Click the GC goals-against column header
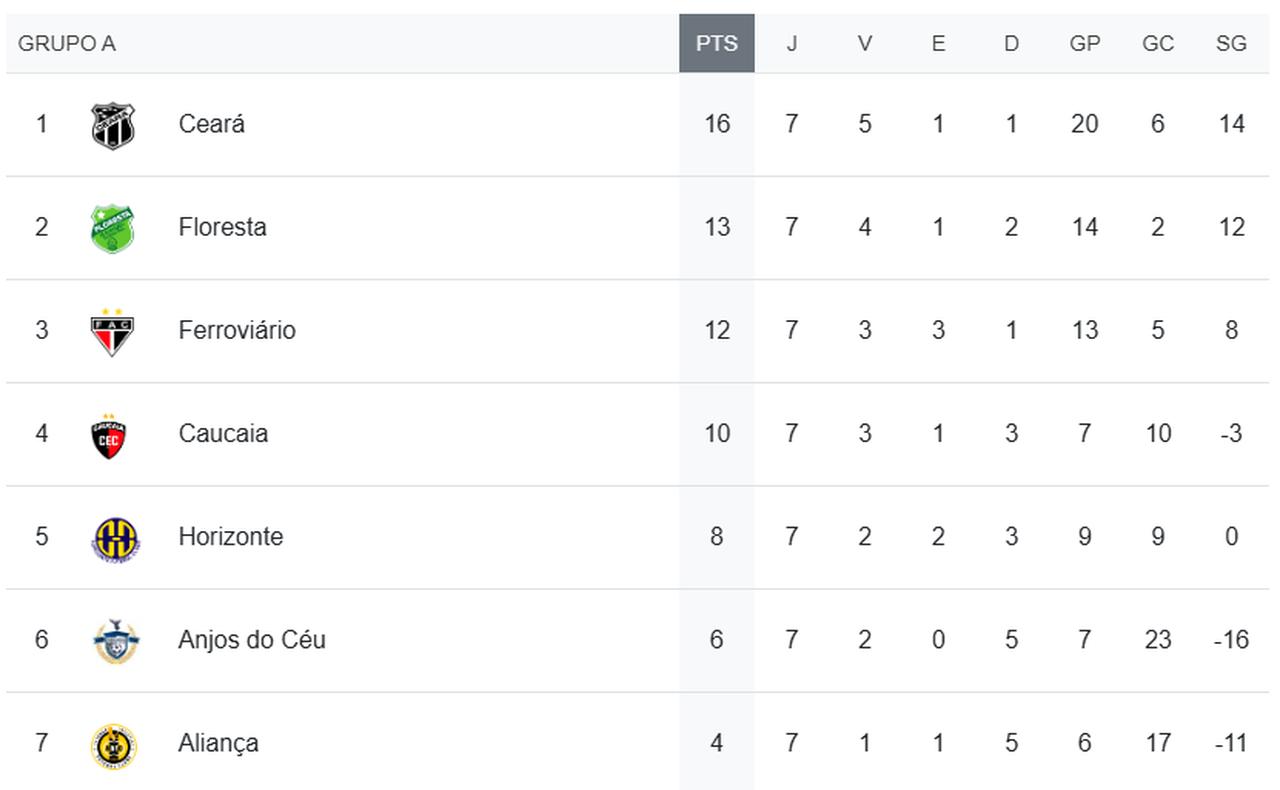The width and height of the screenshot is (1280, 790). pos(1157,44)
